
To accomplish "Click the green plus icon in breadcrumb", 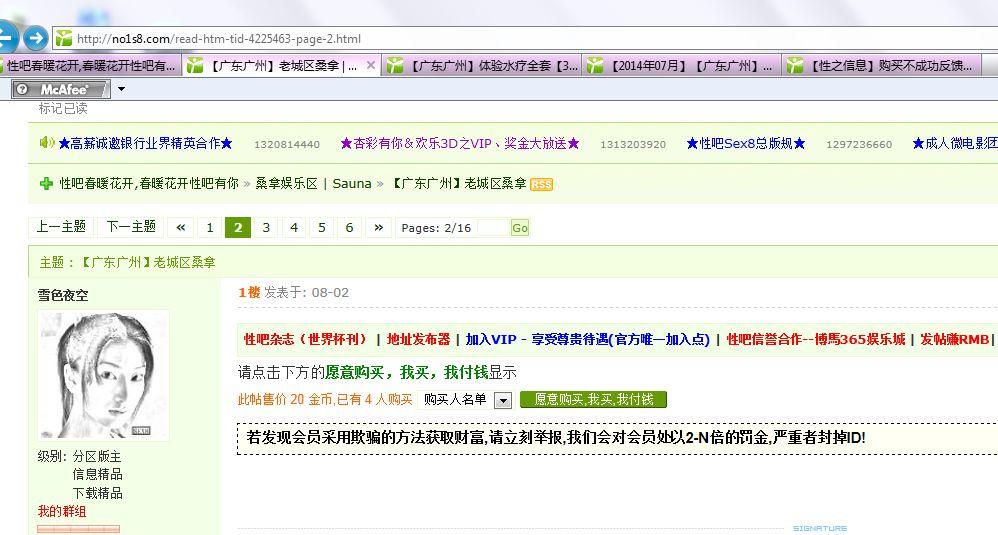I will click(46, 184).
